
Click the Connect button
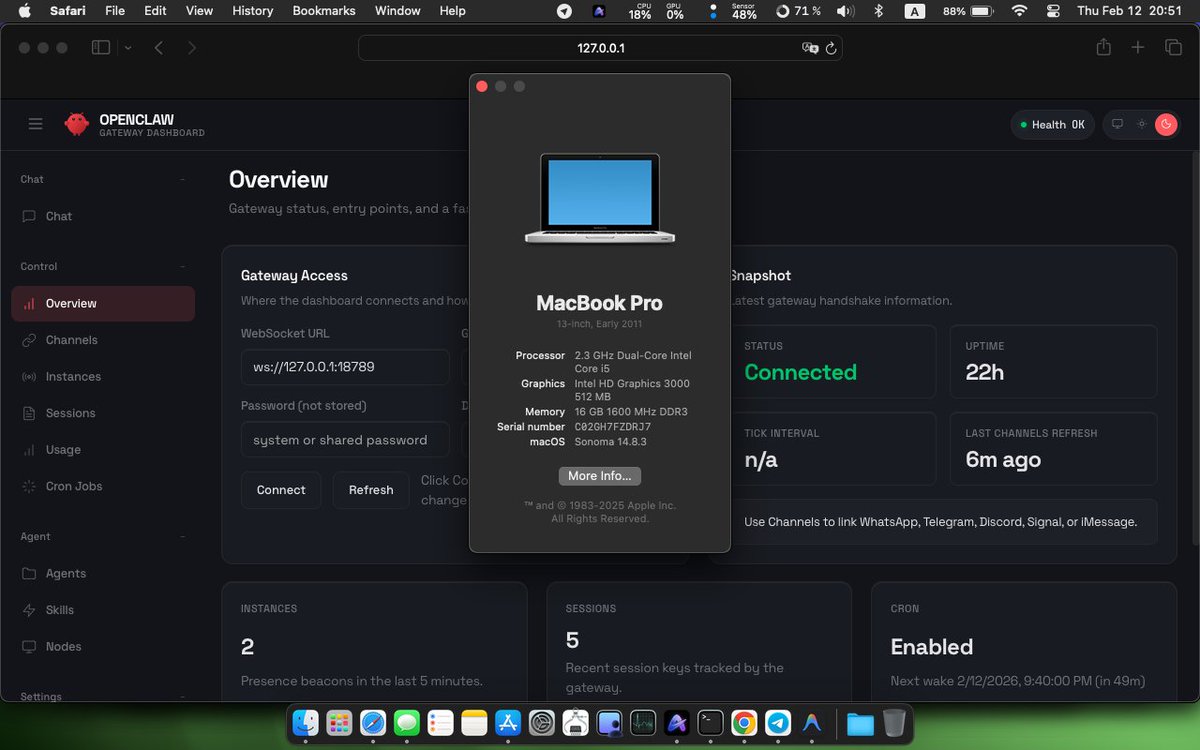pyautogui.click(x=281, y=490)
